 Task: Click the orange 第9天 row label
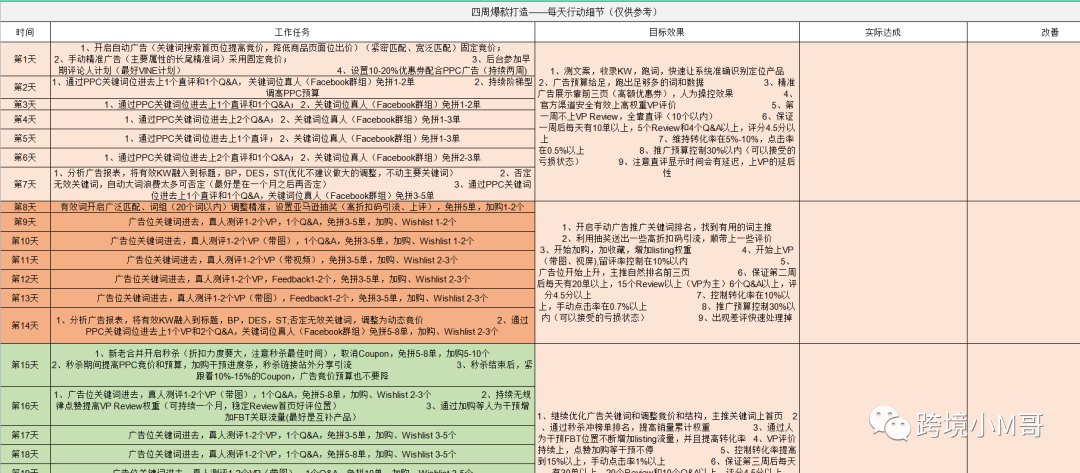coord(24,221)
